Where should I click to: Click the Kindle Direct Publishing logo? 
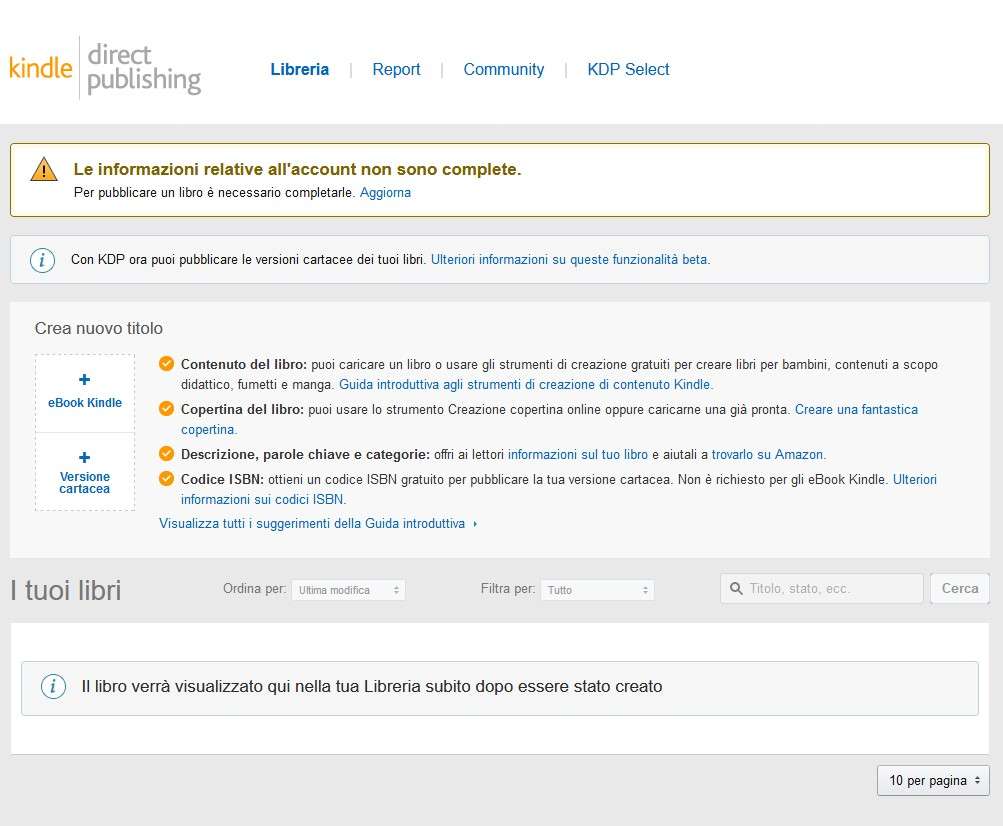pyautogui.click(x=105, y=69)
